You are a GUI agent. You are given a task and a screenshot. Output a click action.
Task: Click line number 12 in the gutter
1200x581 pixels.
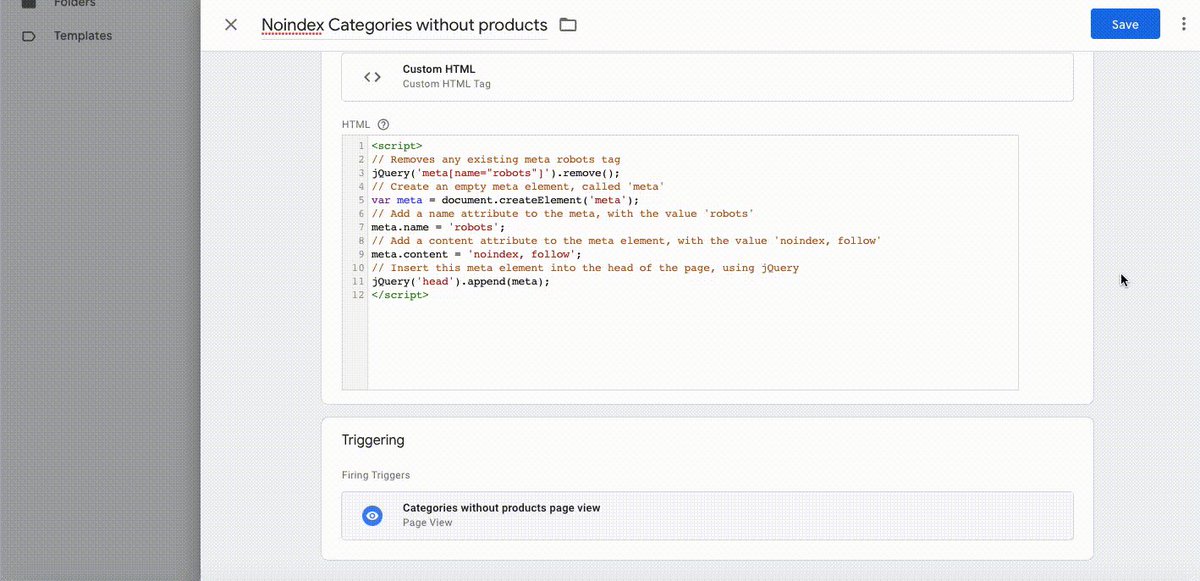pyautogui.click(x=357, y=295)
